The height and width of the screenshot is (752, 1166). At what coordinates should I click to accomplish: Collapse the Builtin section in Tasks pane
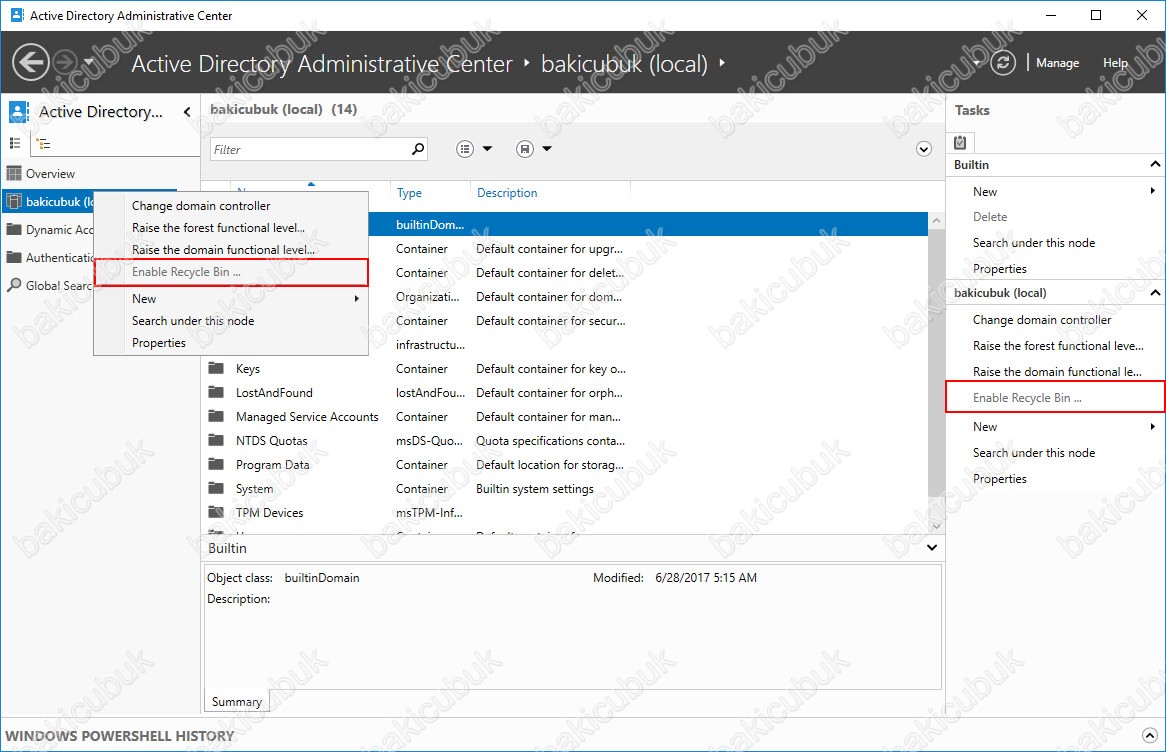1155,164
